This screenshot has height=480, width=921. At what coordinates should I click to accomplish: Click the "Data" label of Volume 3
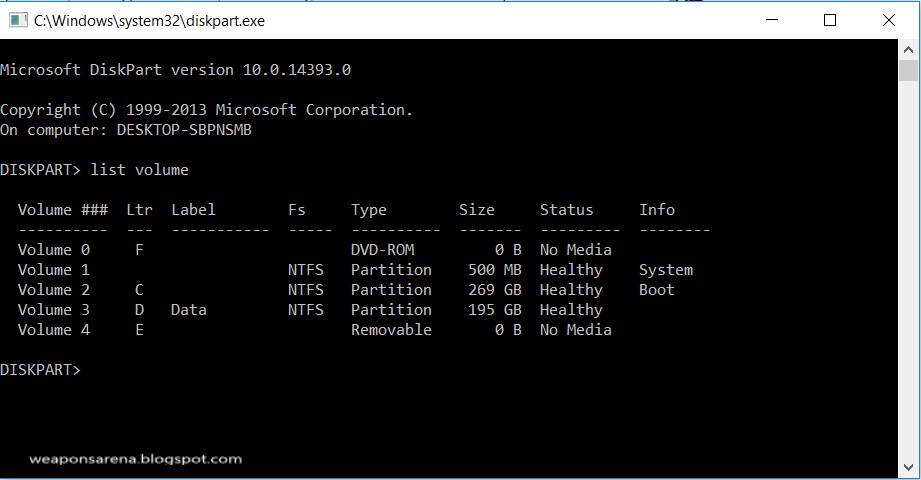(x=189, y=310)
